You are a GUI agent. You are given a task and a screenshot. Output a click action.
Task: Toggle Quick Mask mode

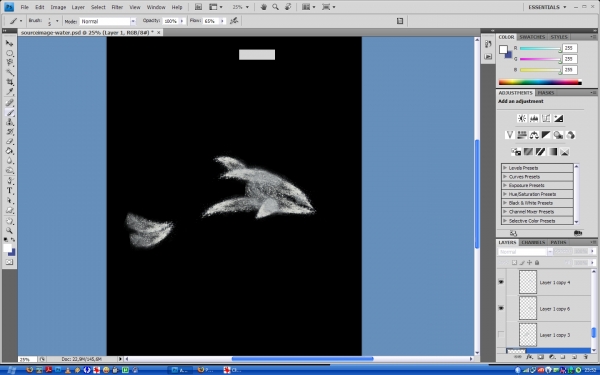(10, 262)
